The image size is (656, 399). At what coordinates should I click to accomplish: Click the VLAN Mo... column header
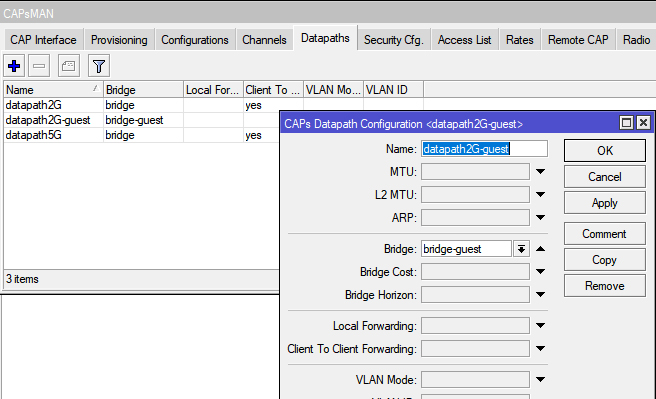[x=333, y=90]
